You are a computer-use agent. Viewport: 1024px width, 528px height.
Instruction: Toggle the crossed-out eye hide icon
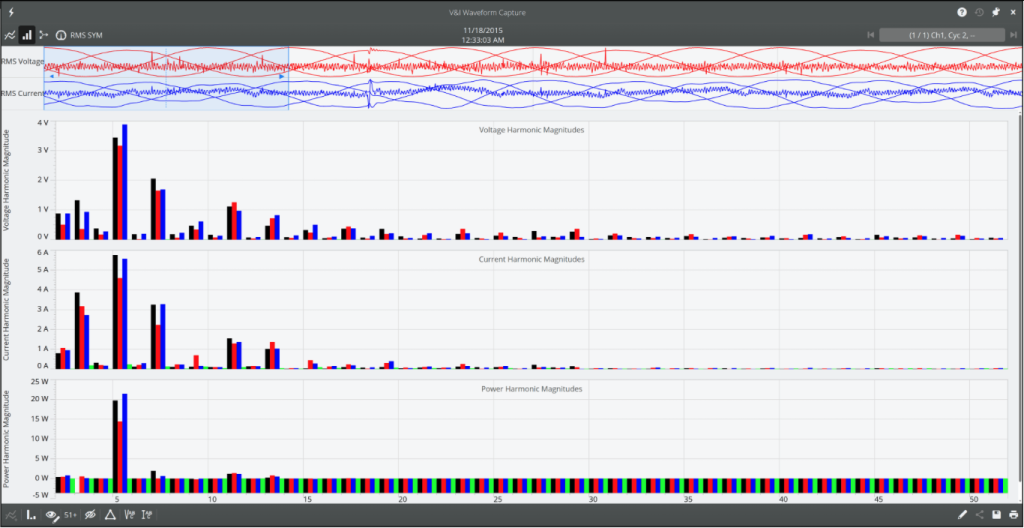tap(90, 515)
